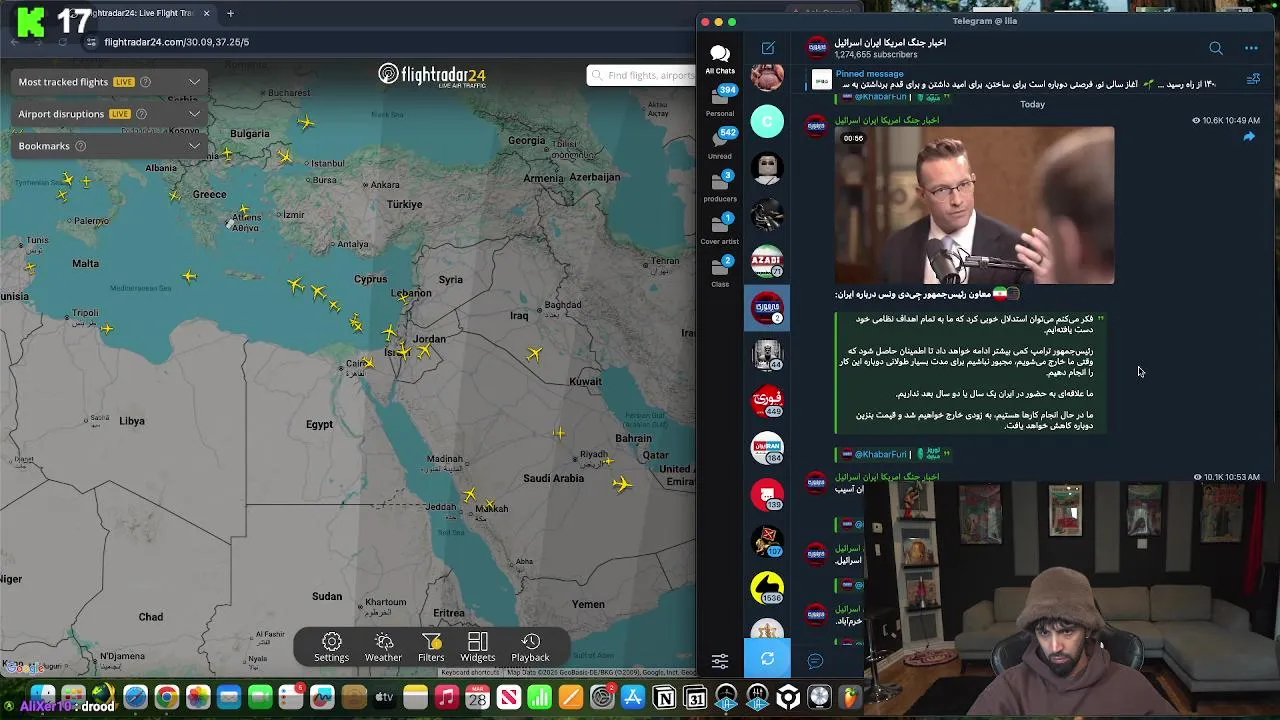Open the Widgets panel
Viewport: 1280px width, 720px height.
click(477, 647)
